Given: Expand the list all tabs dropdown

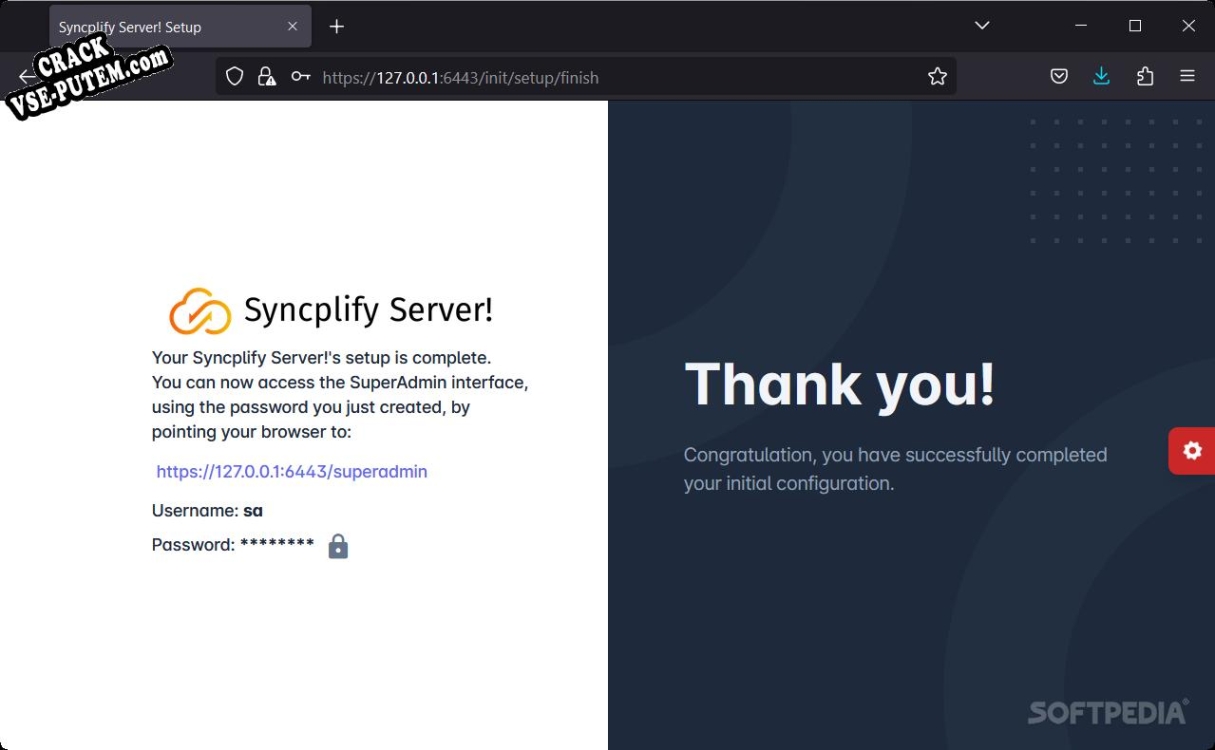Looking at the screenshot, I should pyautogui.click(x=982, y=26).
